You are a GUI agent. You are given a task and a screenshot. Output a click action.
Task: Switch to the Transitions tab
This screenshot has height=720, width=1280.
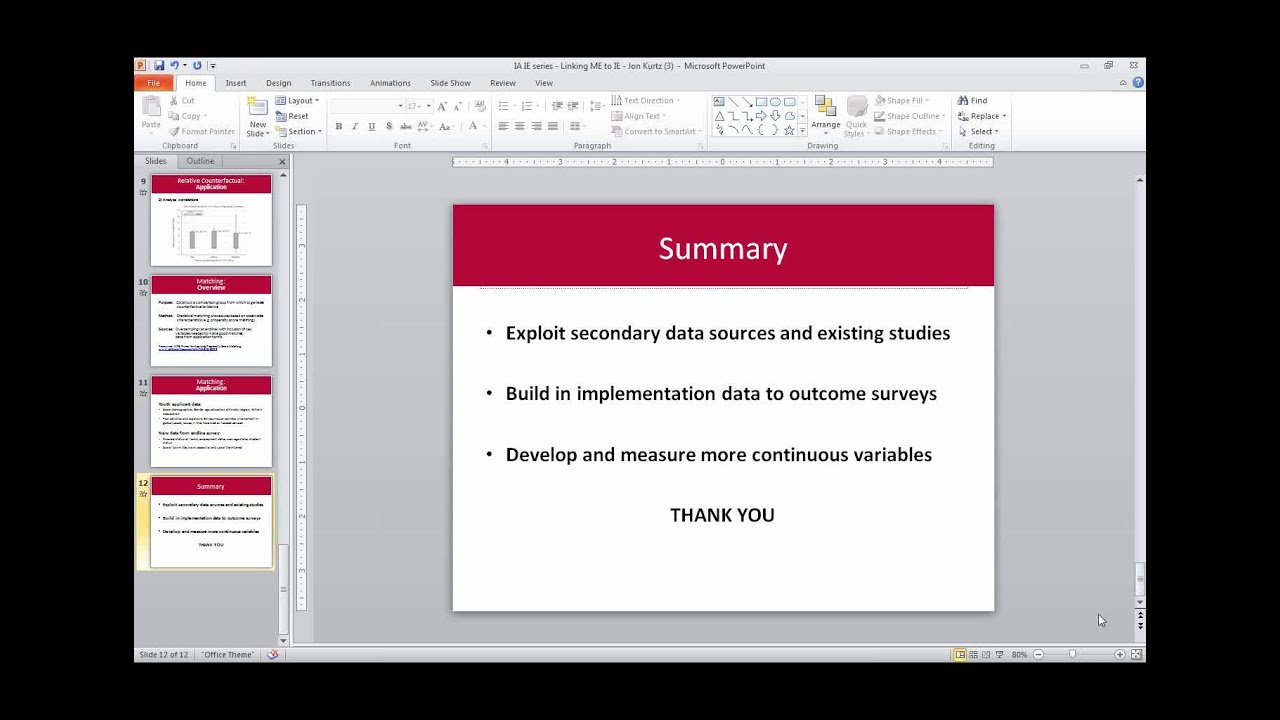point(330,83)
